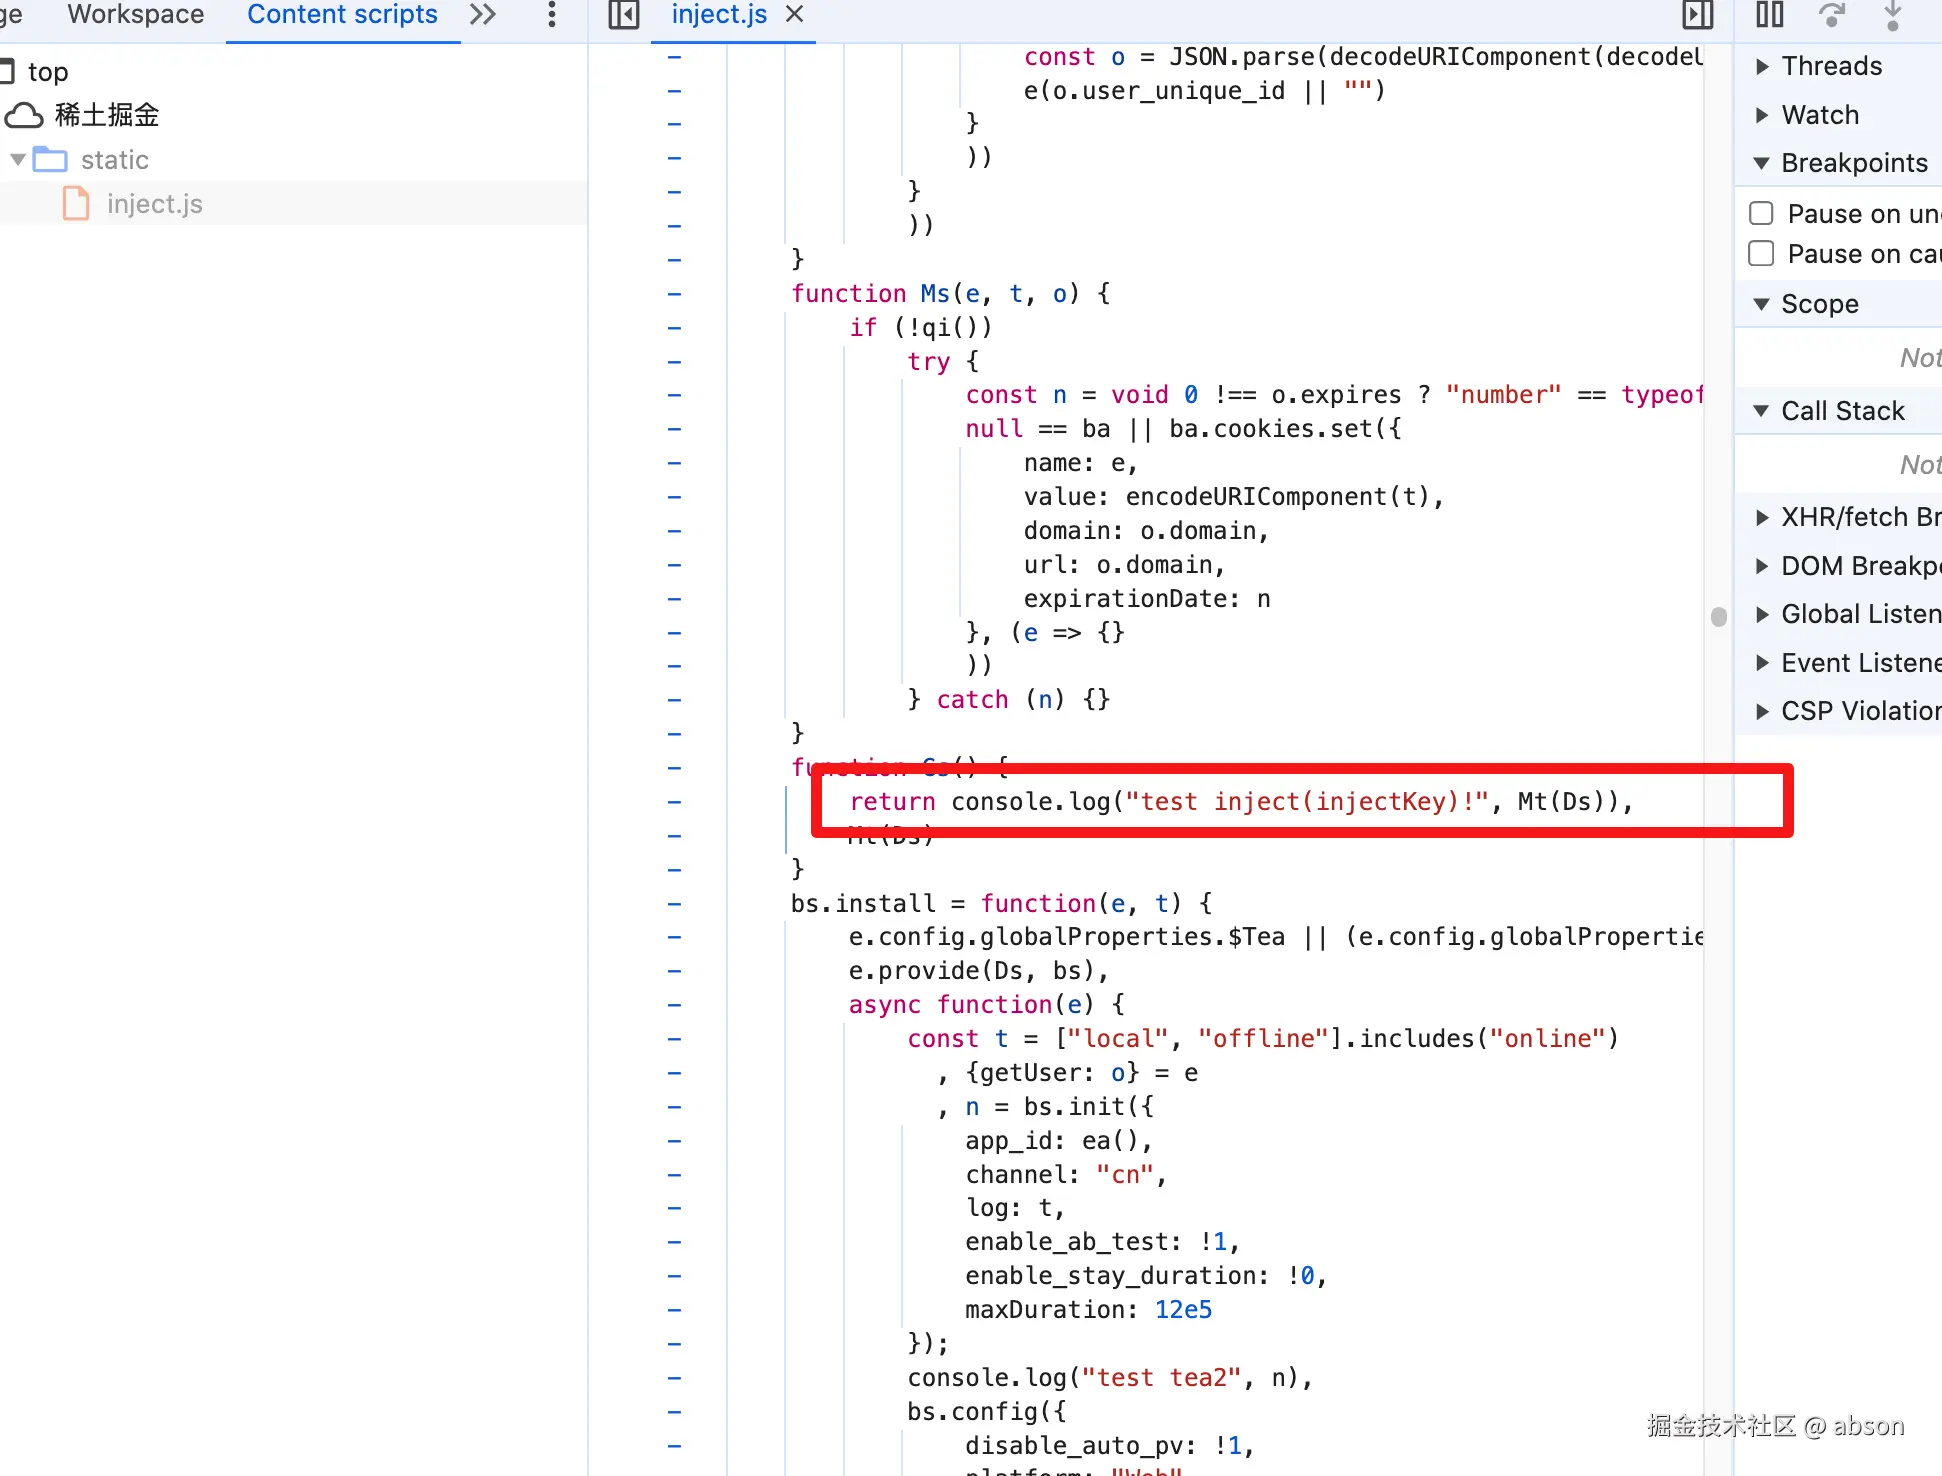Viewport: 1942px width, 1476px height.
Task: Click the hide debugger sidebar icon
Action: click(x=1698, y=15)
